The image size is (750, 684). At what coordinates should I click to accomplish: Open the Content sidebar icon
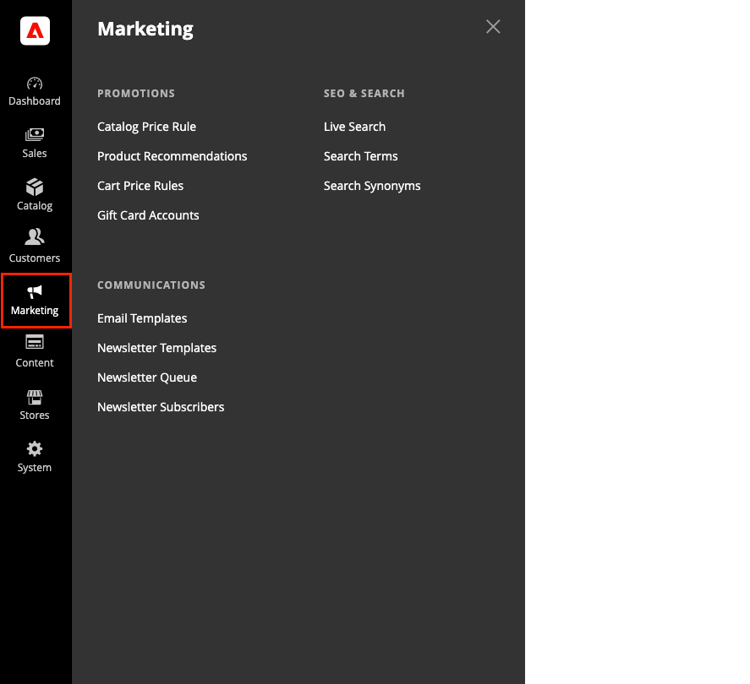pos(34,342)
